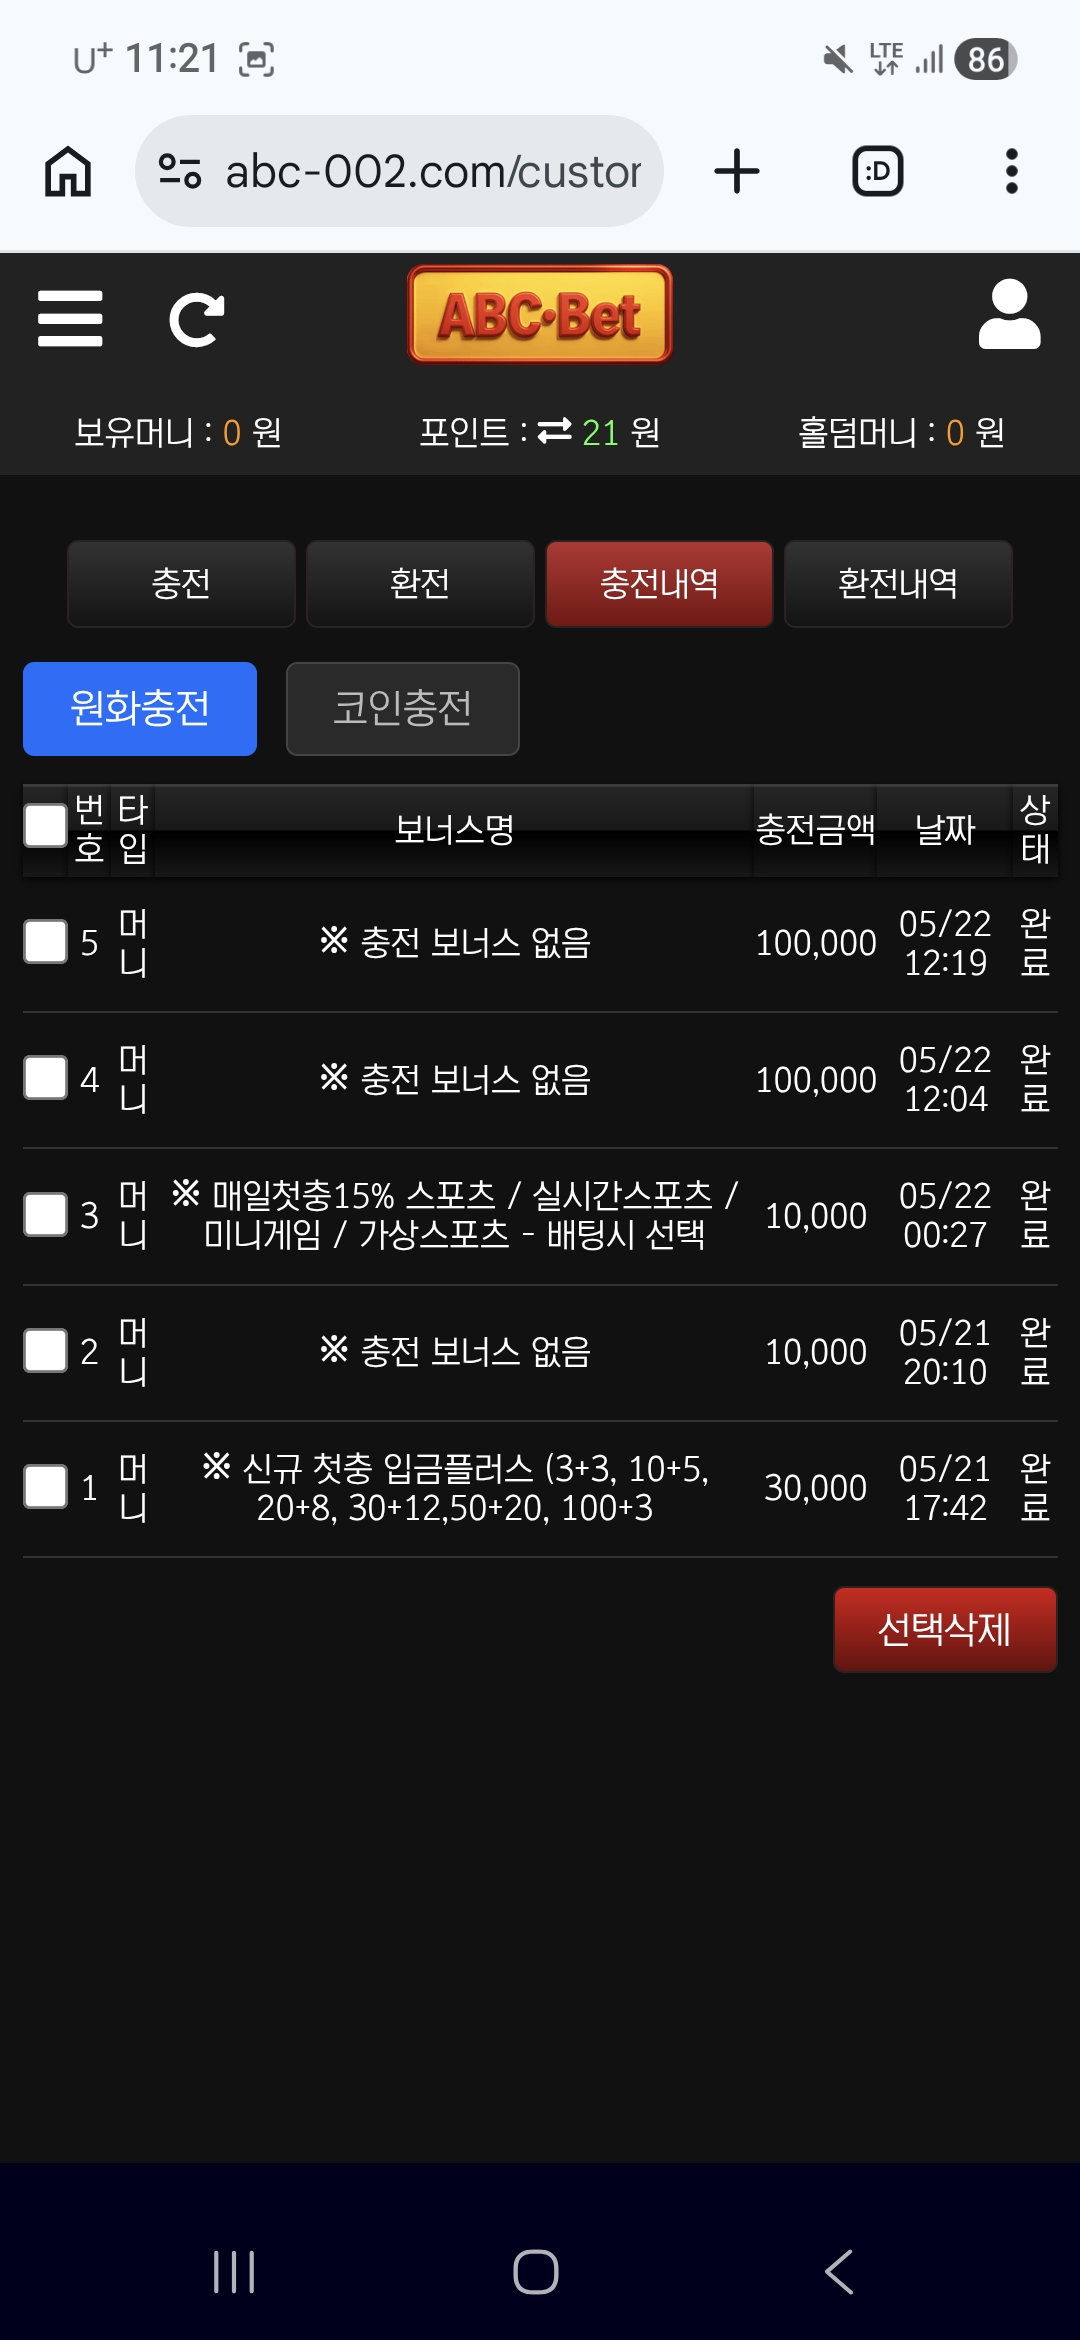Tap the point exchange arrows icon
This screenshot has width=1080, height=2340.
[x=555, y=432]
